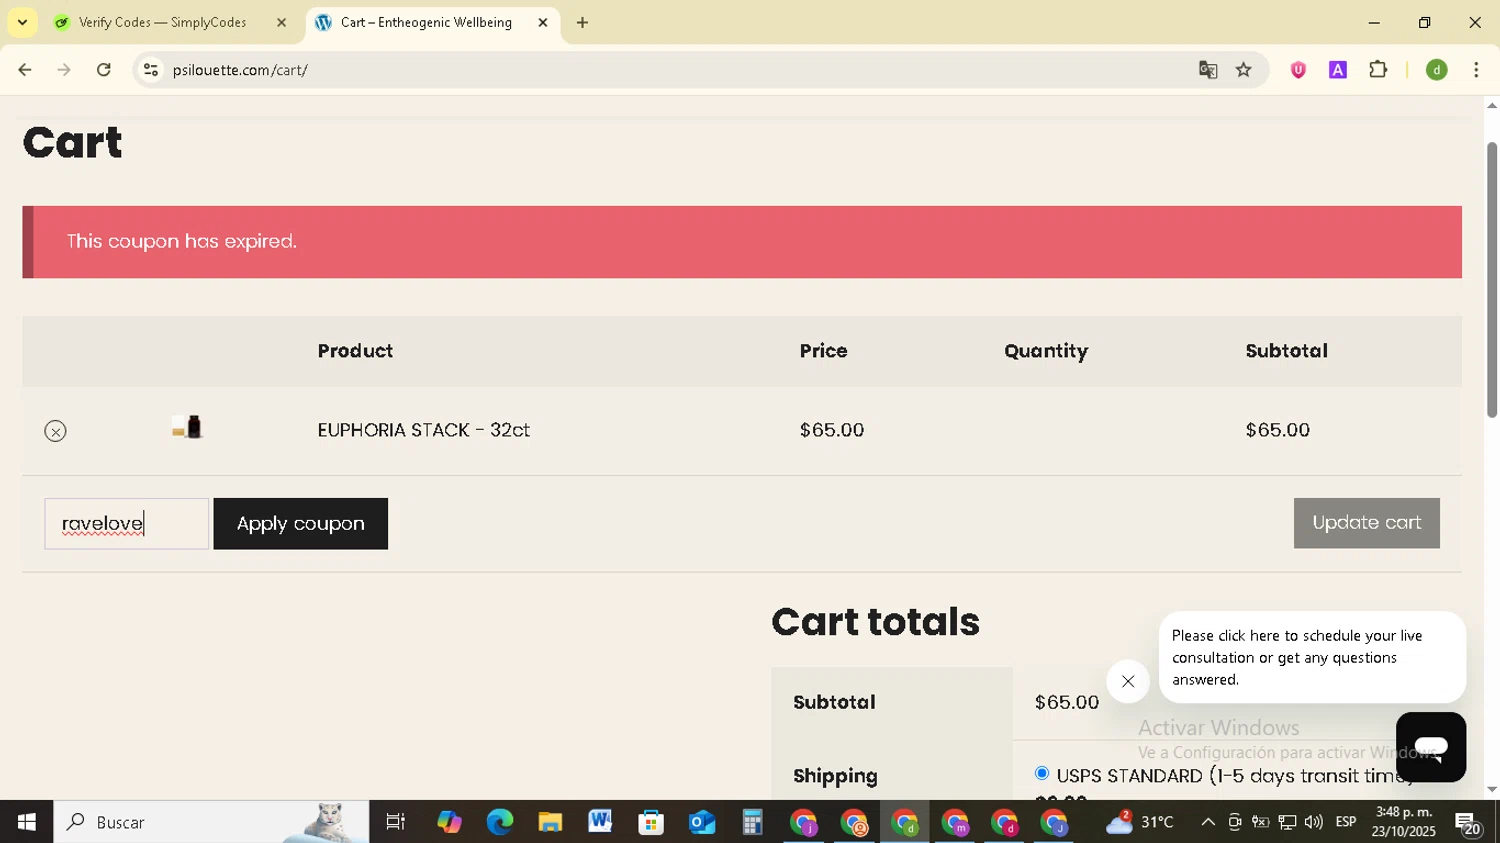Open Chrome's three-dot menu
Viewport: 1500px width, 843px height.
click(1476, 70)
